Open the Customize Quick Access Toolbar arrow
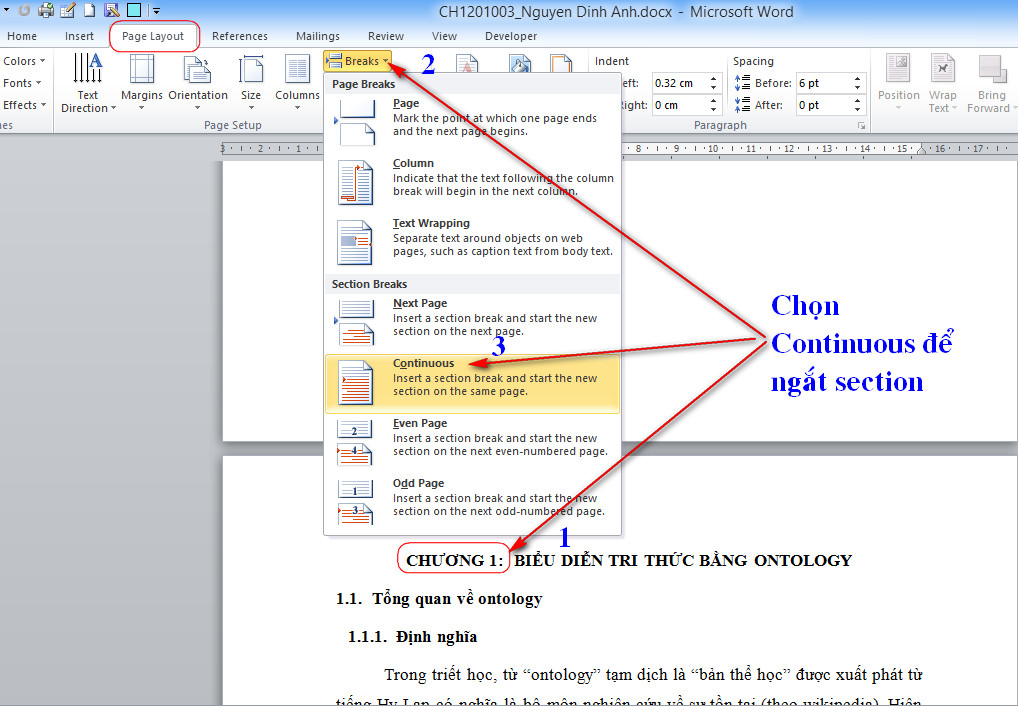The image size is (1018, 706). 156,11
